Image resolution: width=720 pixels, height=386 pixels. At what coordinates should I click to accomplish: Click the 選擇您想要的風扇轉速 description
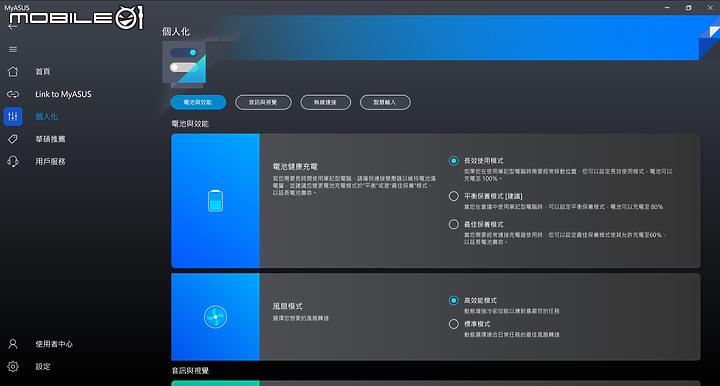pos(301,318)
